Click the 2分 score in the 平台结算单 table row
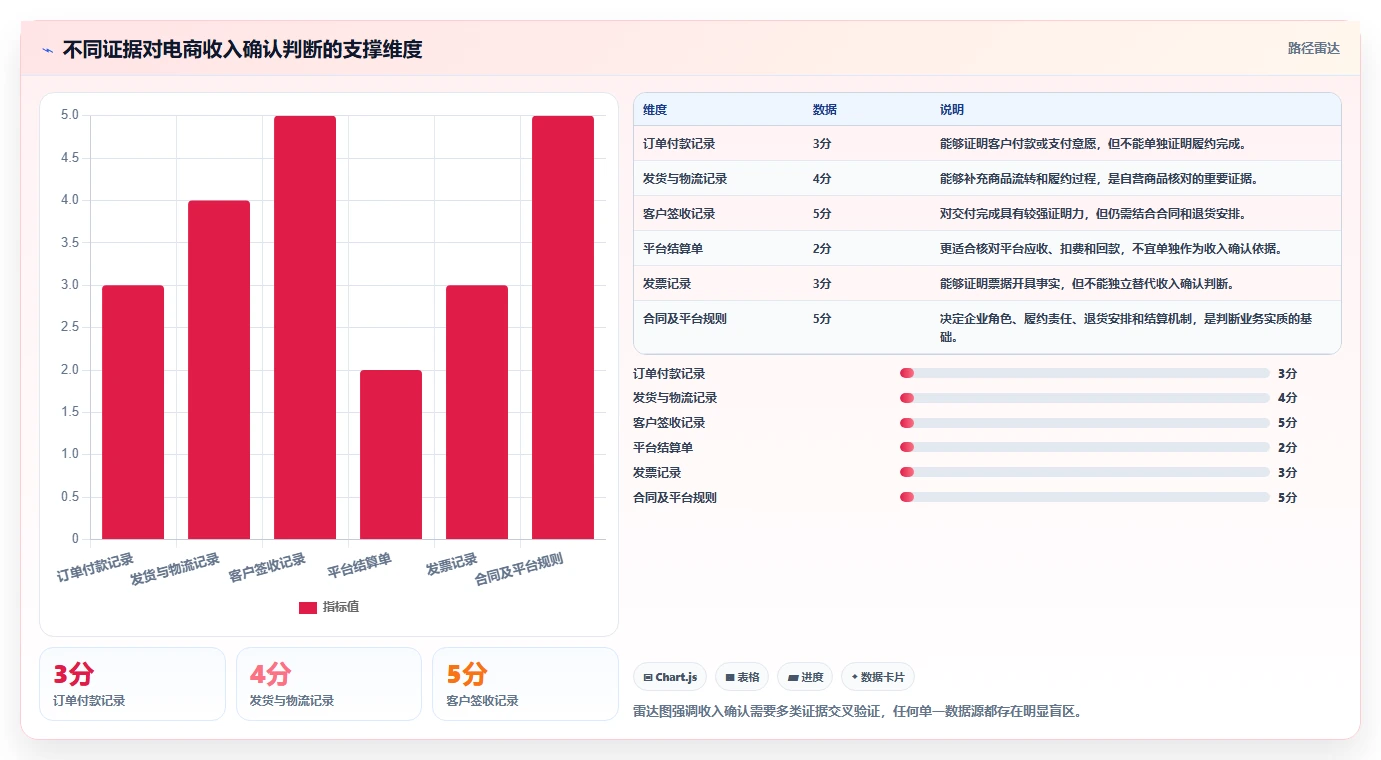The image size is (1381, 760). tap(822, 248)
